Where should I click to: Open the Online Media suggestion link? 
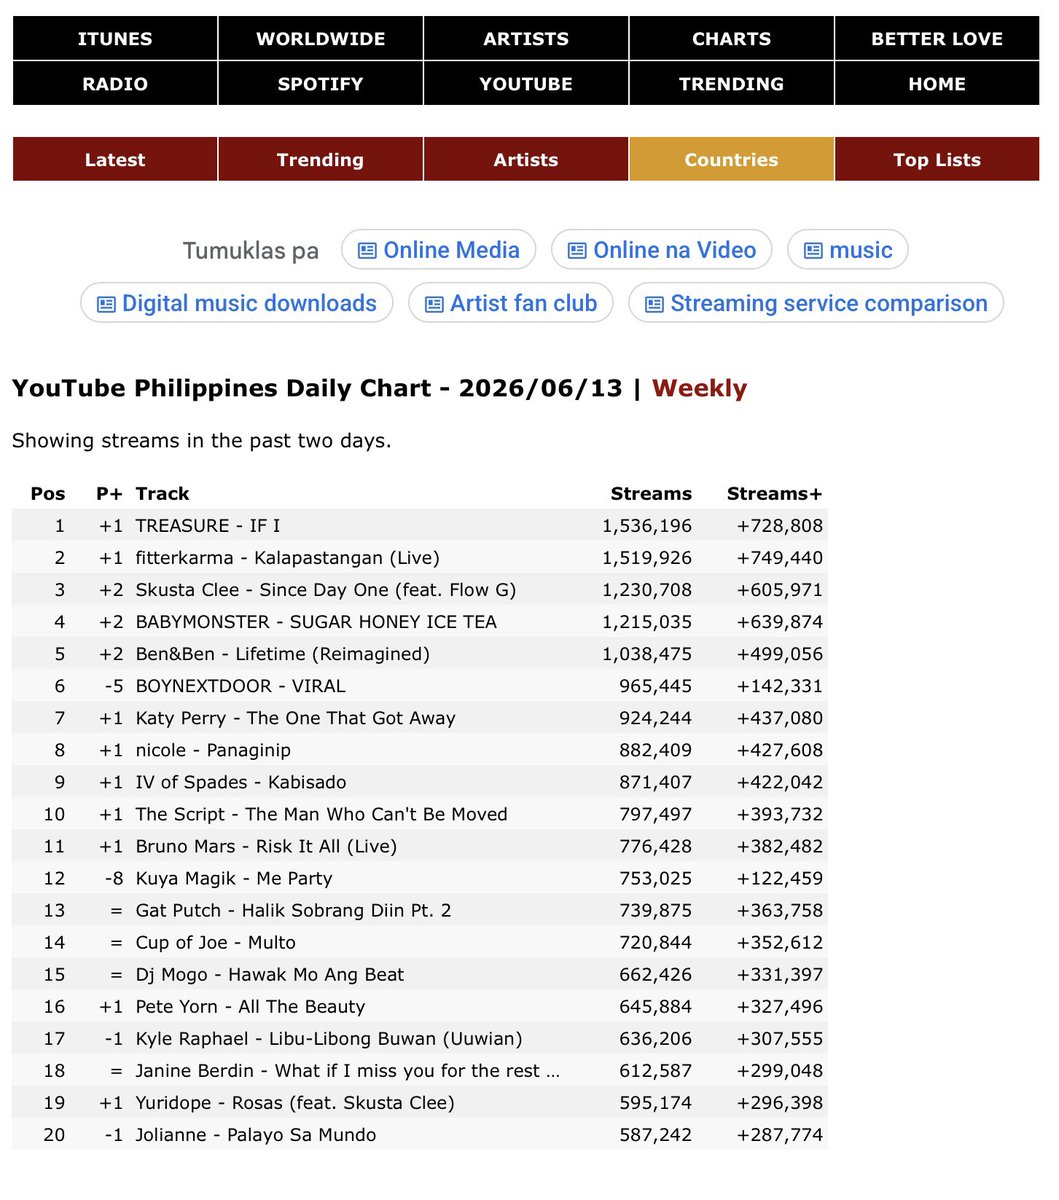click(x=439, y=250)
